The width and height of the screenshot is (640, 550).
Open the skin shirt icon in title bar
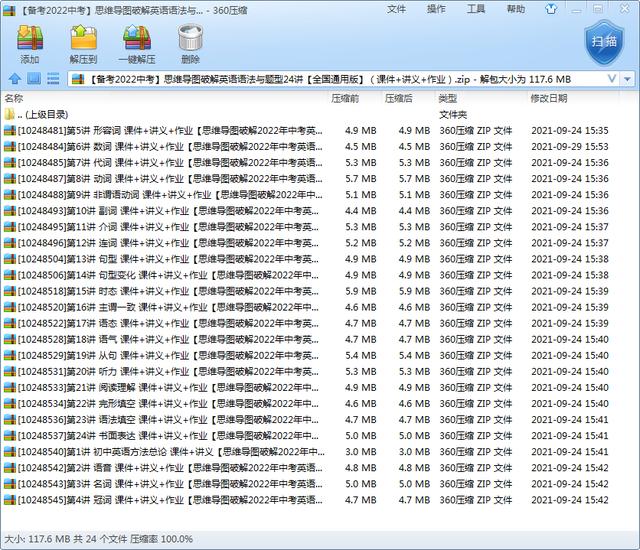coord(551,9)
